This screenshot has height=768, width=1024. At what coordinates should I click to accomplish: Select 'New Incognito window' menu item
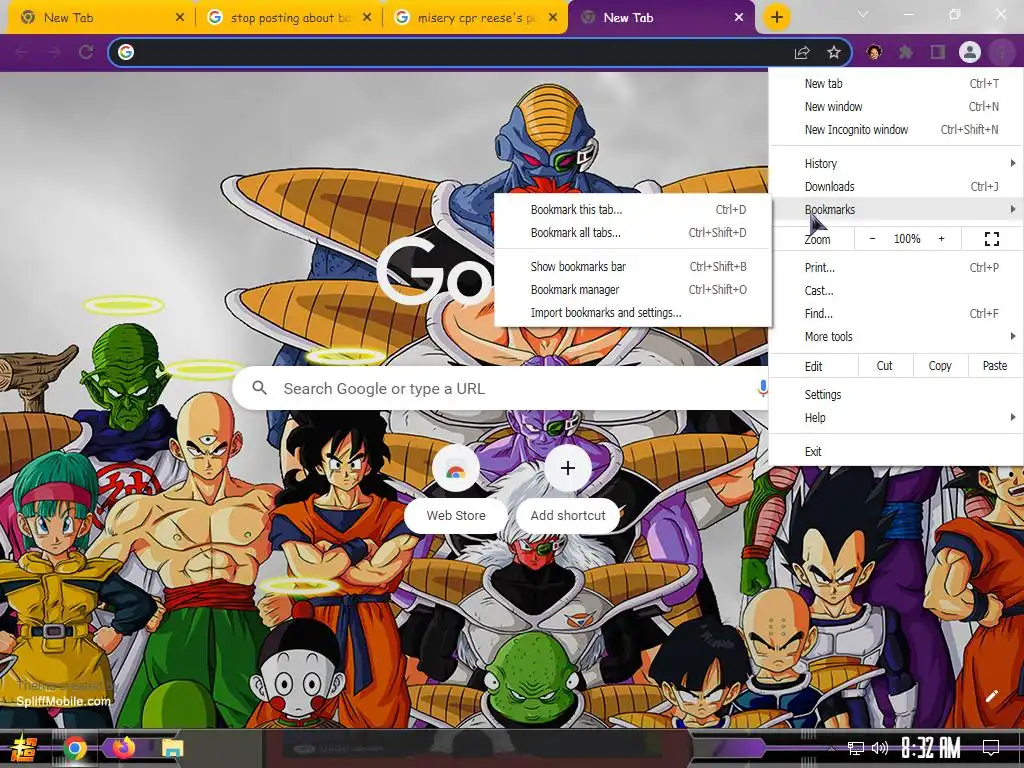point(896,129)
